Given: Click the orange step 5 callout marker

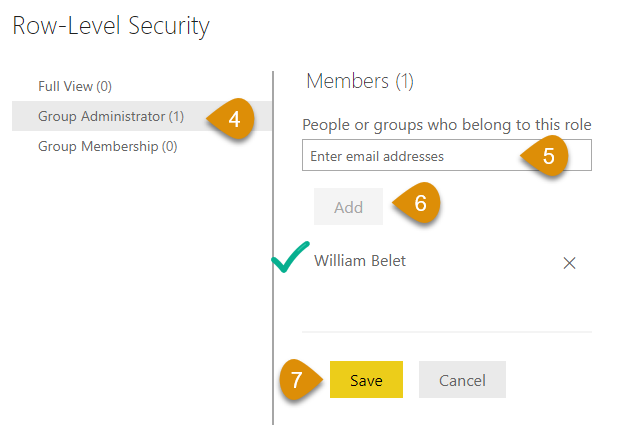Looking at the screenshot, I should (544, 156).
